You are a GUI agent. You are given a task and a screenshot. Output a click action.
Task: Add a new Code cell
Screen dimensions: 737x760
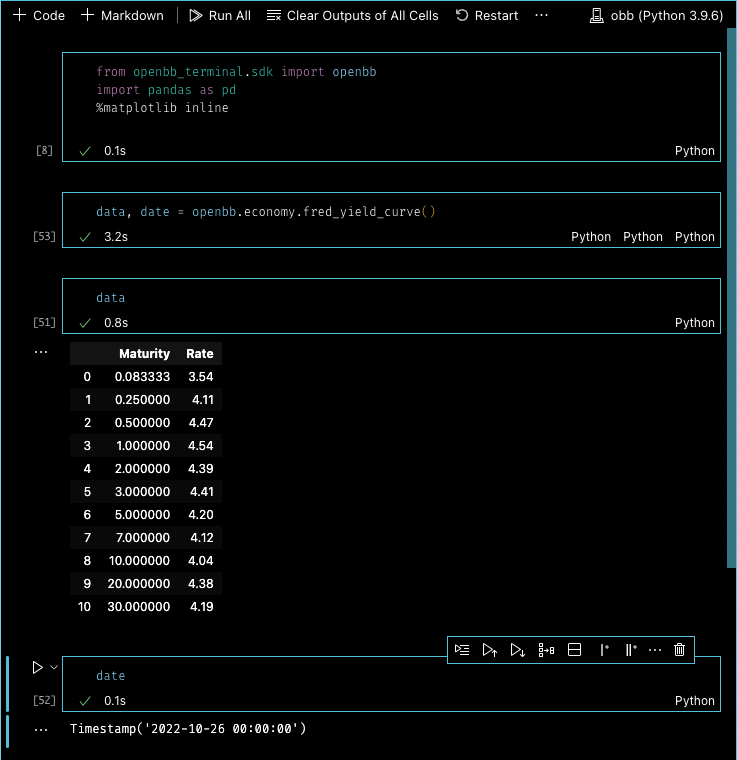pos(39,16)
